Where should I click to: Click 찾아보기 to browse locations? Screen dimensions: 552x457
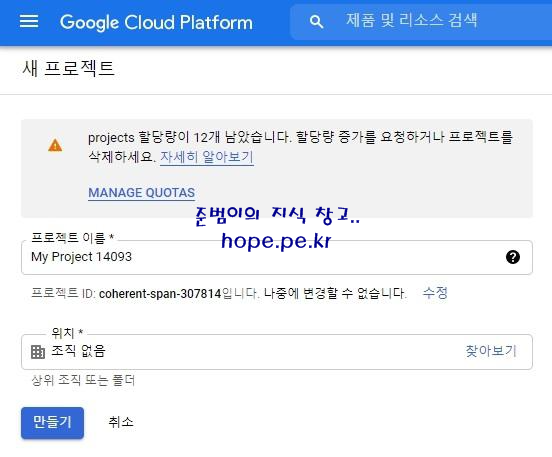click(491, 351)
